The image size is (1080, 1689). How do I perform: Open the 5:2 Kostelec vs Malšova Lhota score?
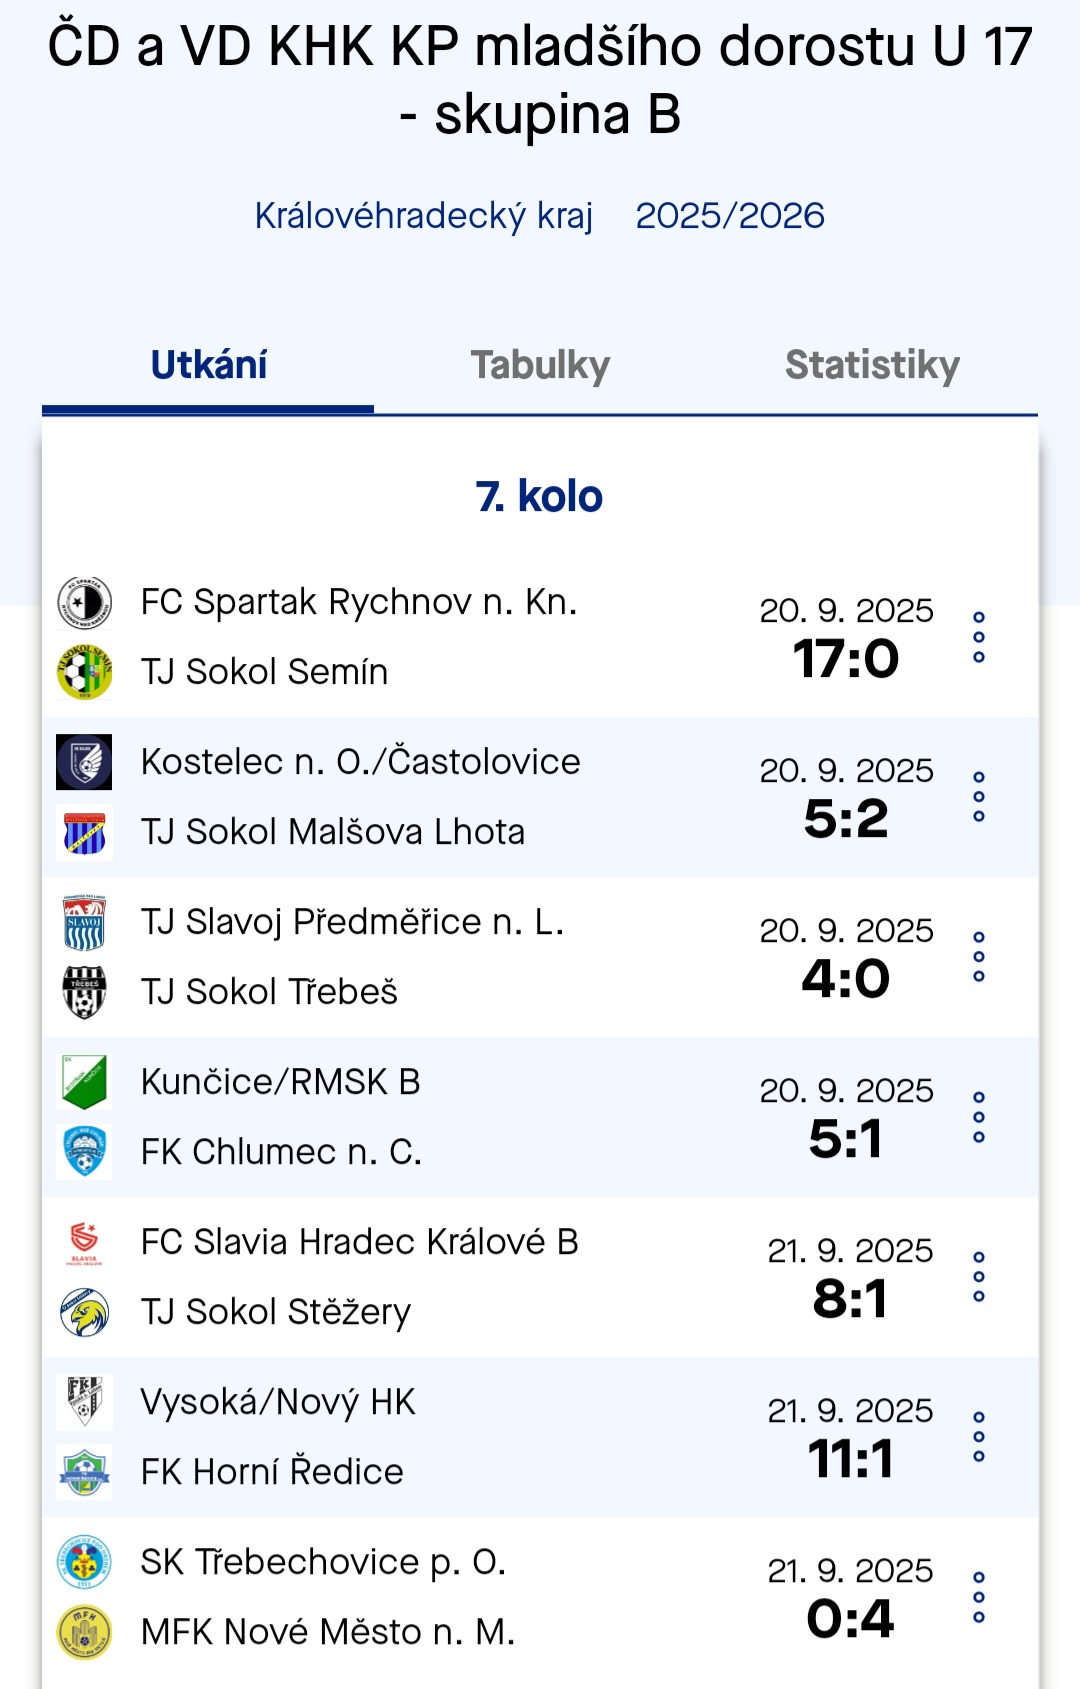[x=846, y=819]
